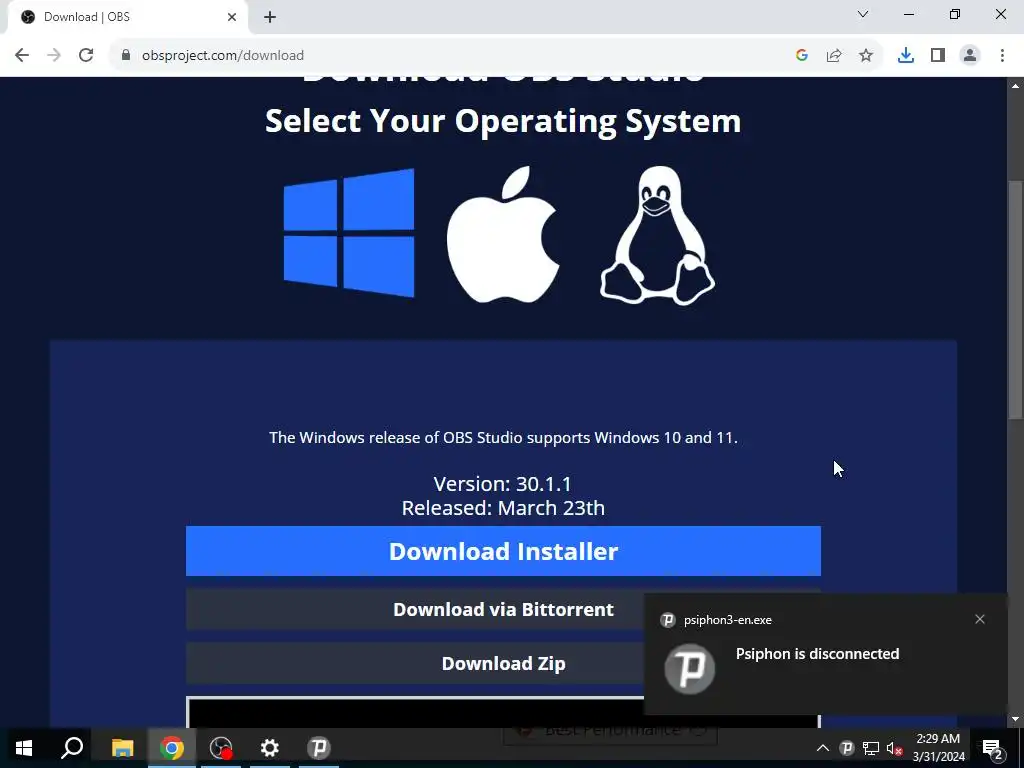This screenshot has height=768, width=1024.
Task: Click the Google icon in address bar
Action: (802, 56)
